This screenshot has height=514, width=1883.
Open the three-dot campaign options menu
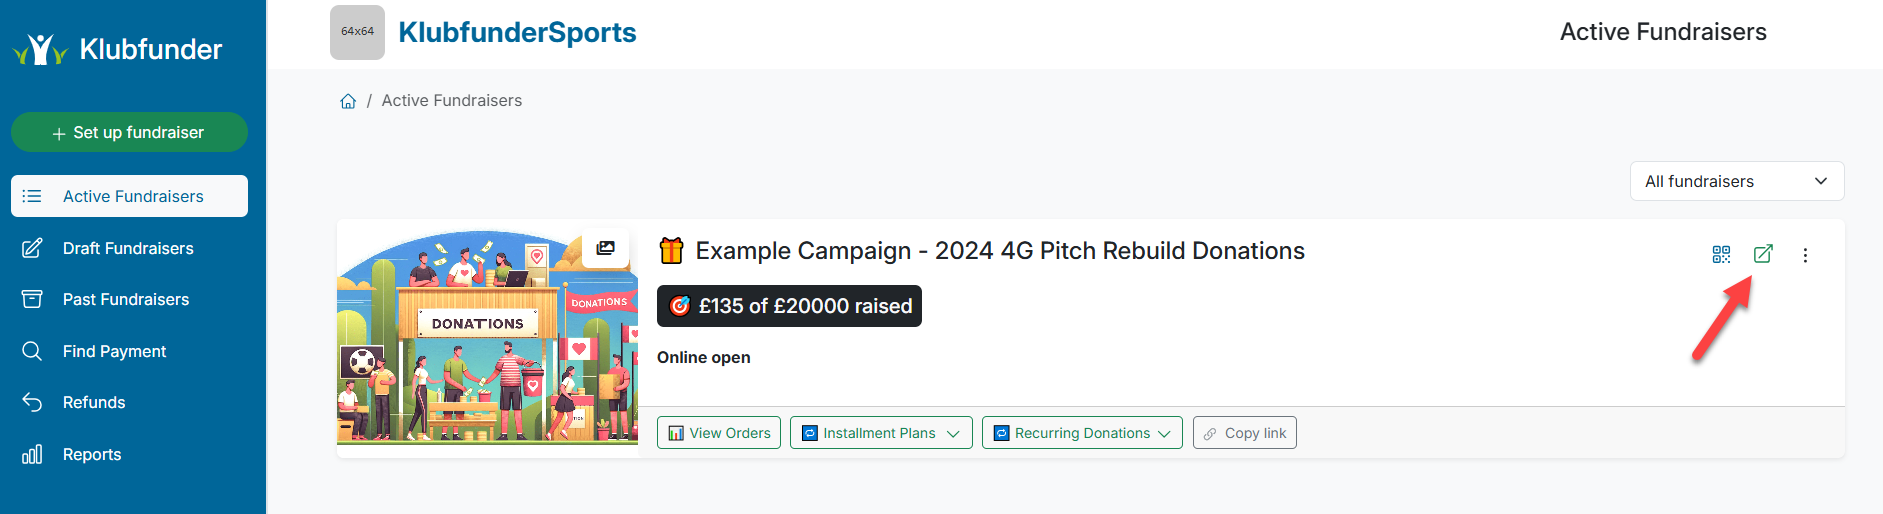1805,255
